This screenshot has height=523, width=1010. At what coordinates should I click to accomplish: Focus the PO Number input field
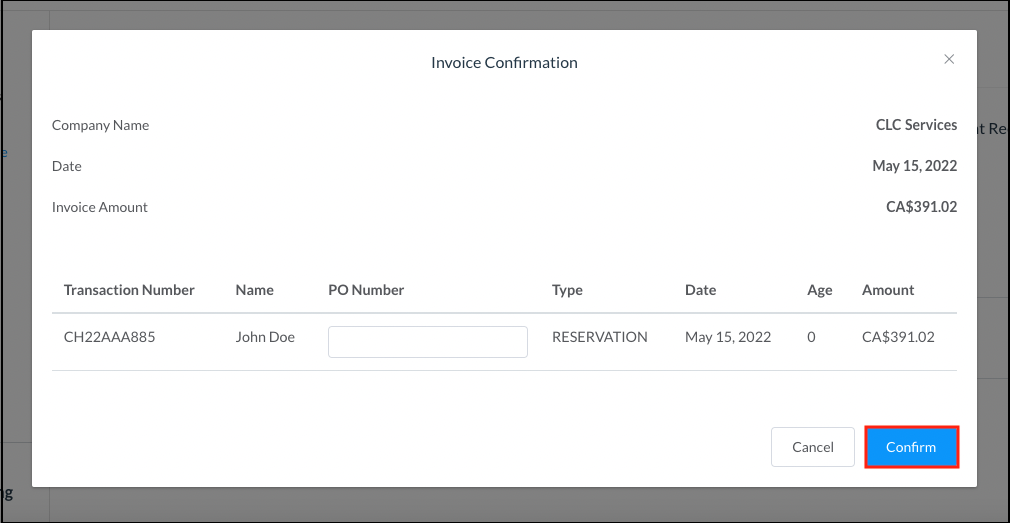pos(427,342)
